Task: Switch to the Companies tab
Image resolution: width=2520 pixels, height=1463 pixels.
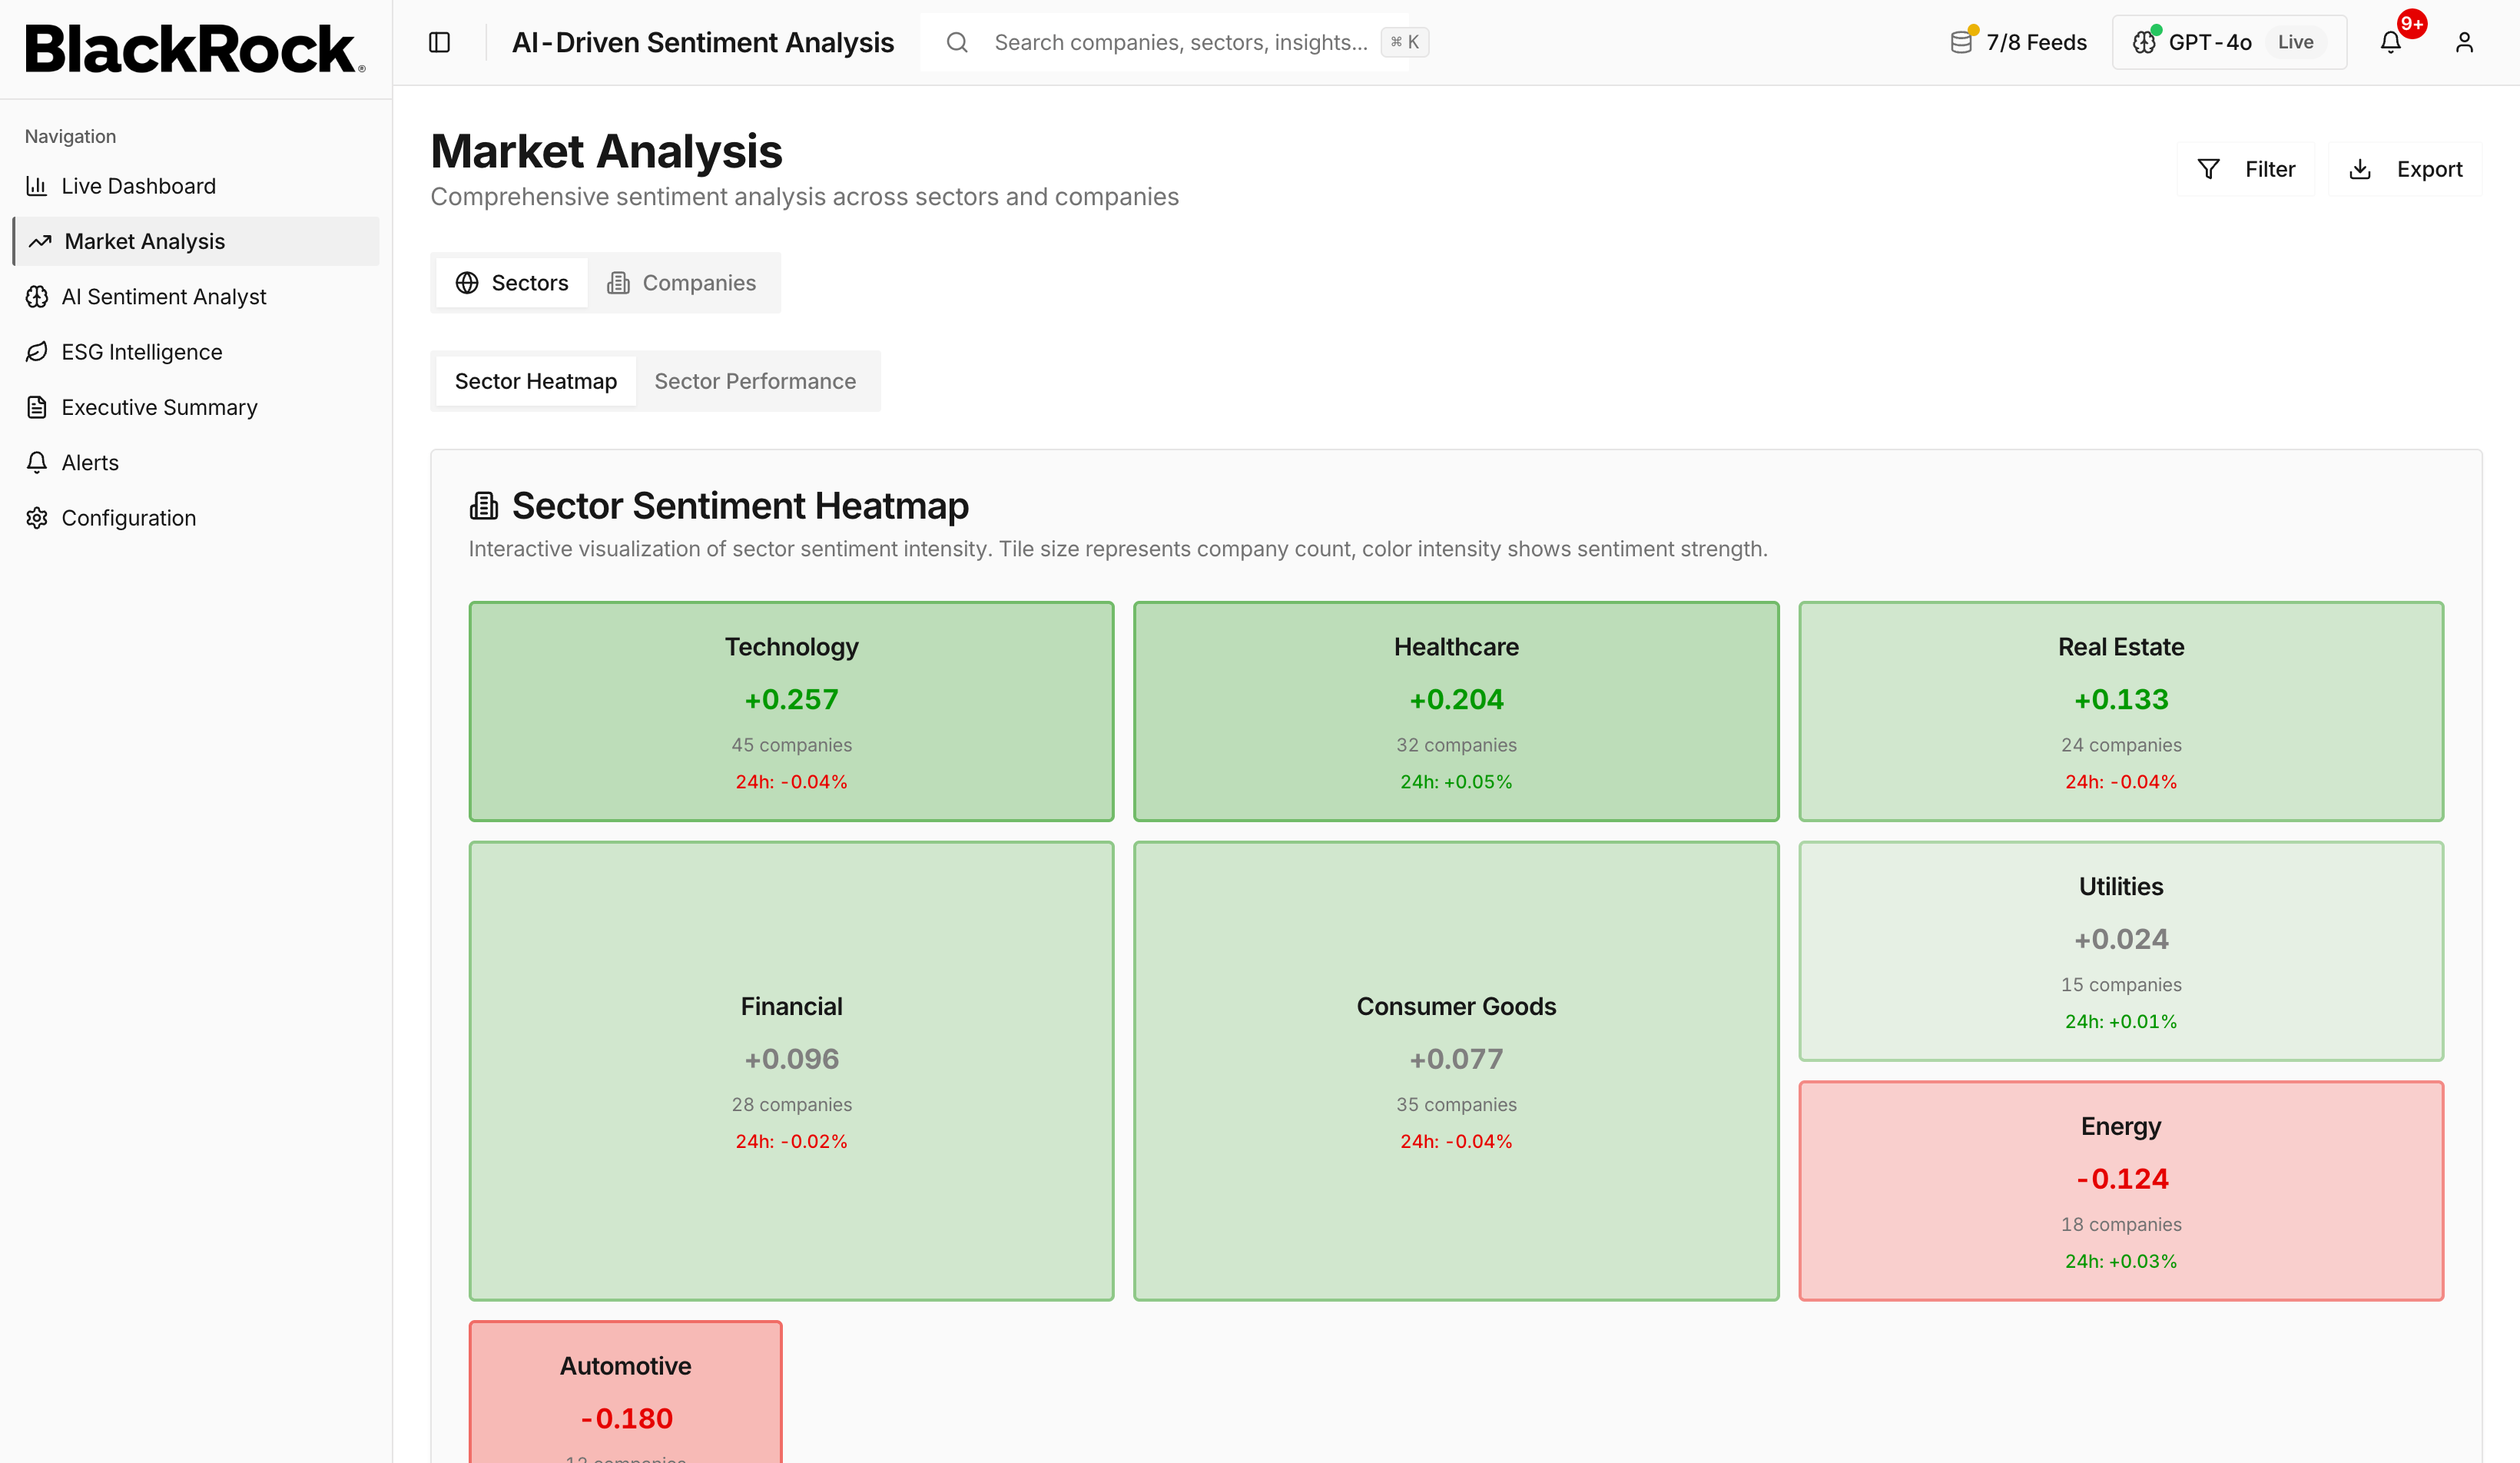Action: 681,283
